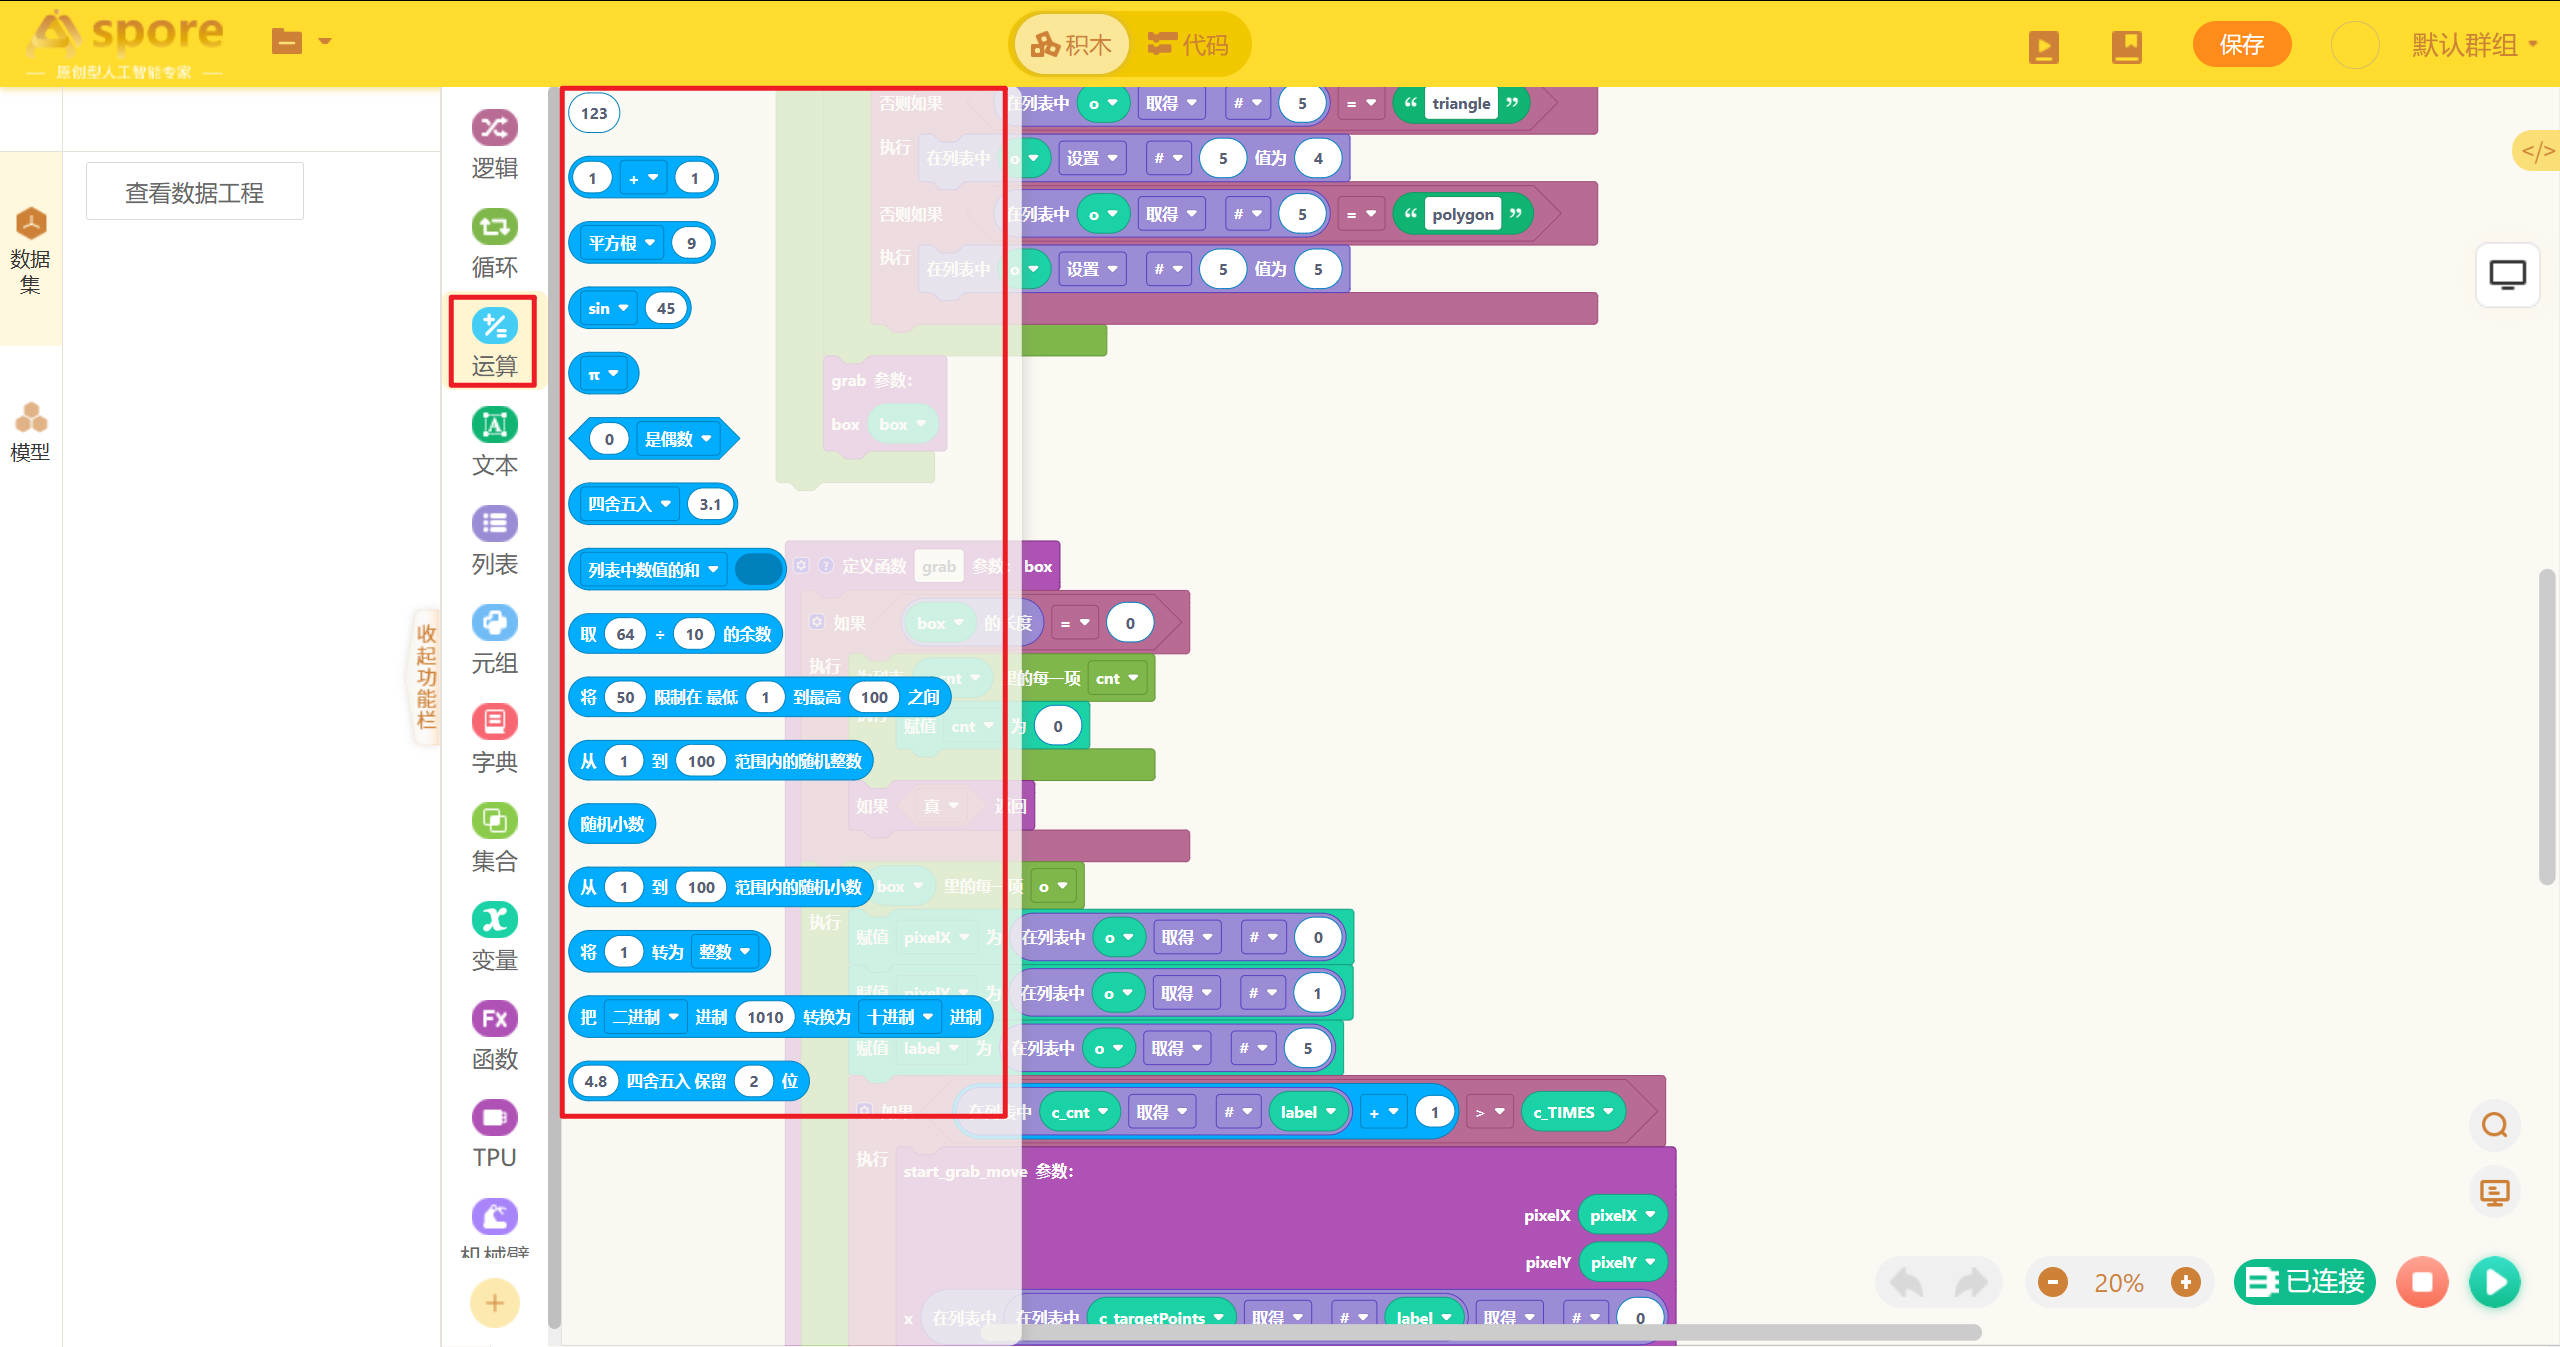2560x1347 pixels.
Task: Open the 列表 list block category
Action: [494, 540]
